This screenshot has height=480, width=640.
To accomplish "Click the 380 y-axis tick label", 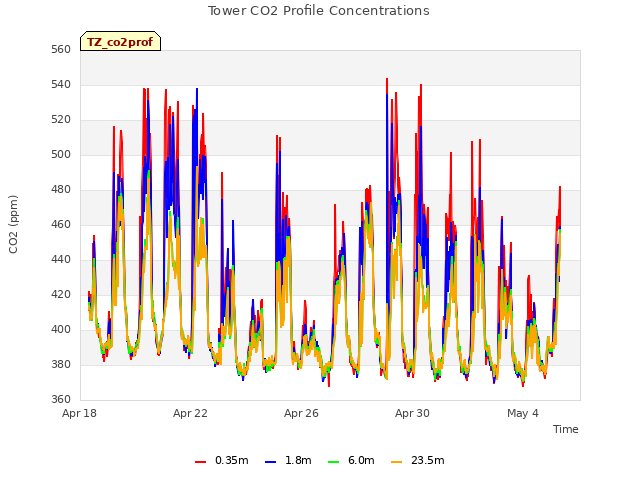I will [61, 364].
